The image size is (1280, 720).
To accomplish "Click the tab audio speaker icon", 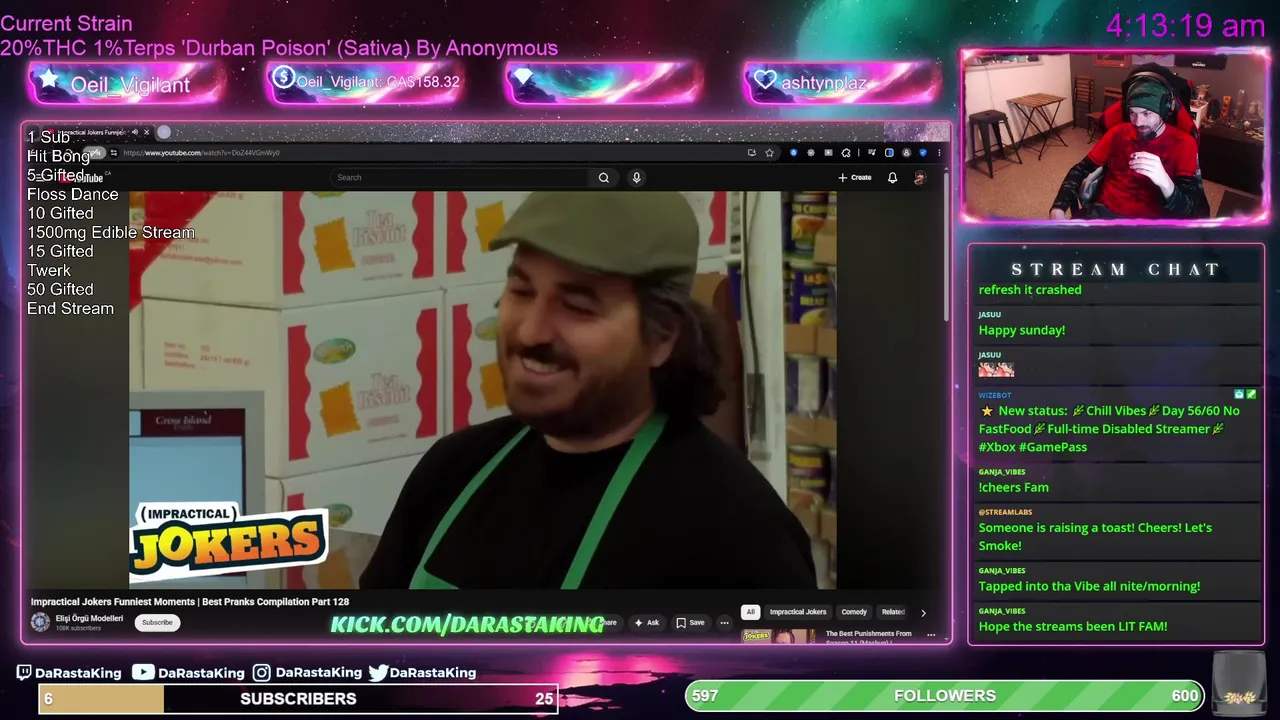I will (x=135, y=132).
